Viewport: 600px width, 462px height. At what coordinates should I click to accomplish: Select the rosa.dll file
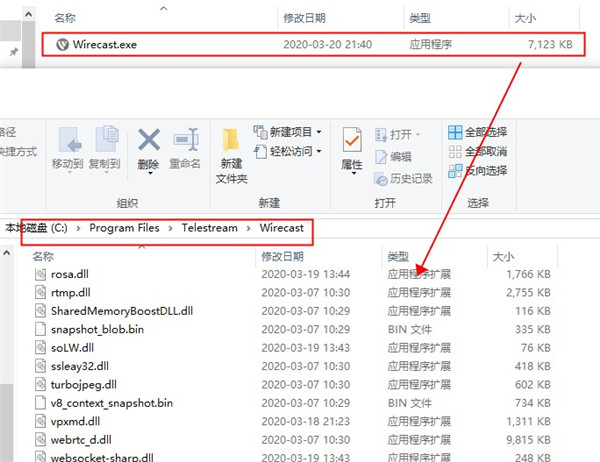tap(70, 274)
